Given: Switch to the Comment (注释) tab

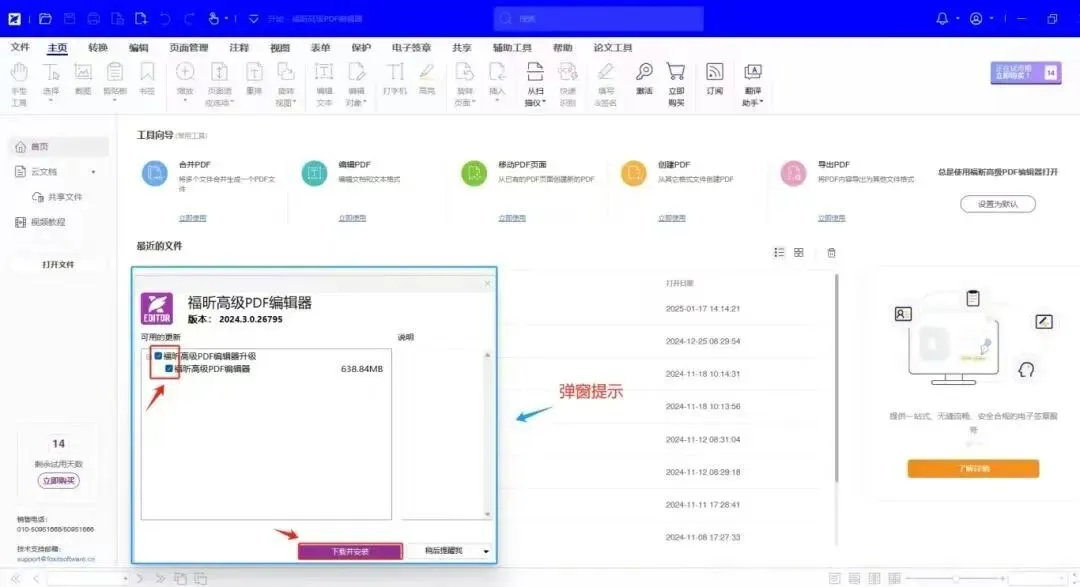Looking at the screenshot, I should [239, 48].
